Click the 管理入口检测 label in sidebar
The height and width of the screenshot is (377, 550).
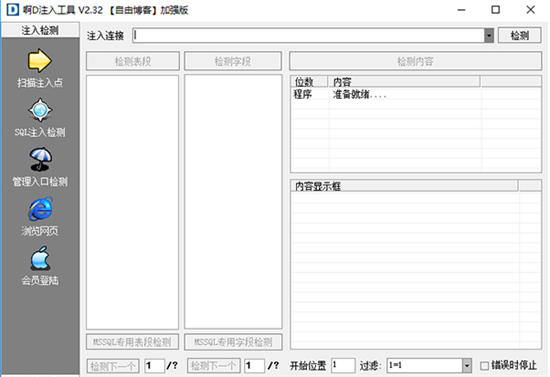click(40, 182)
